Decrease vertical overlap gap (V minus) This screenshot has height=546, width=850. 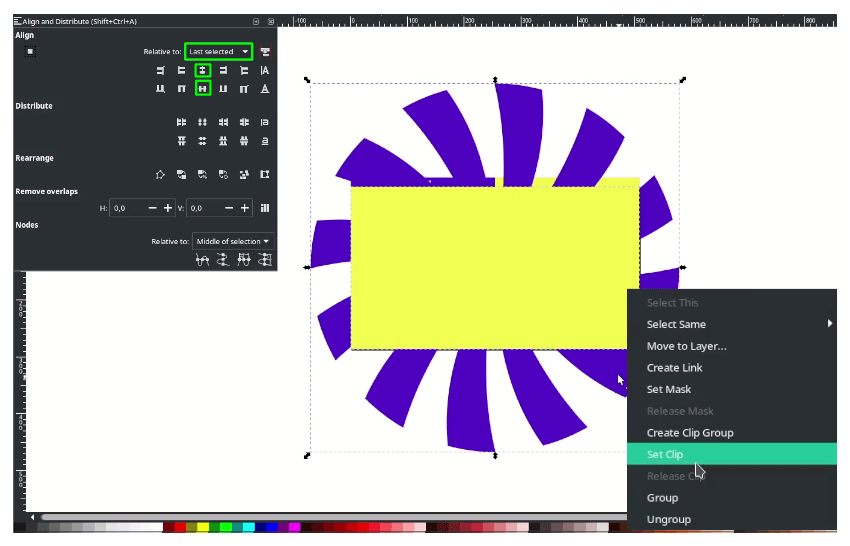[x=229, y=208]
